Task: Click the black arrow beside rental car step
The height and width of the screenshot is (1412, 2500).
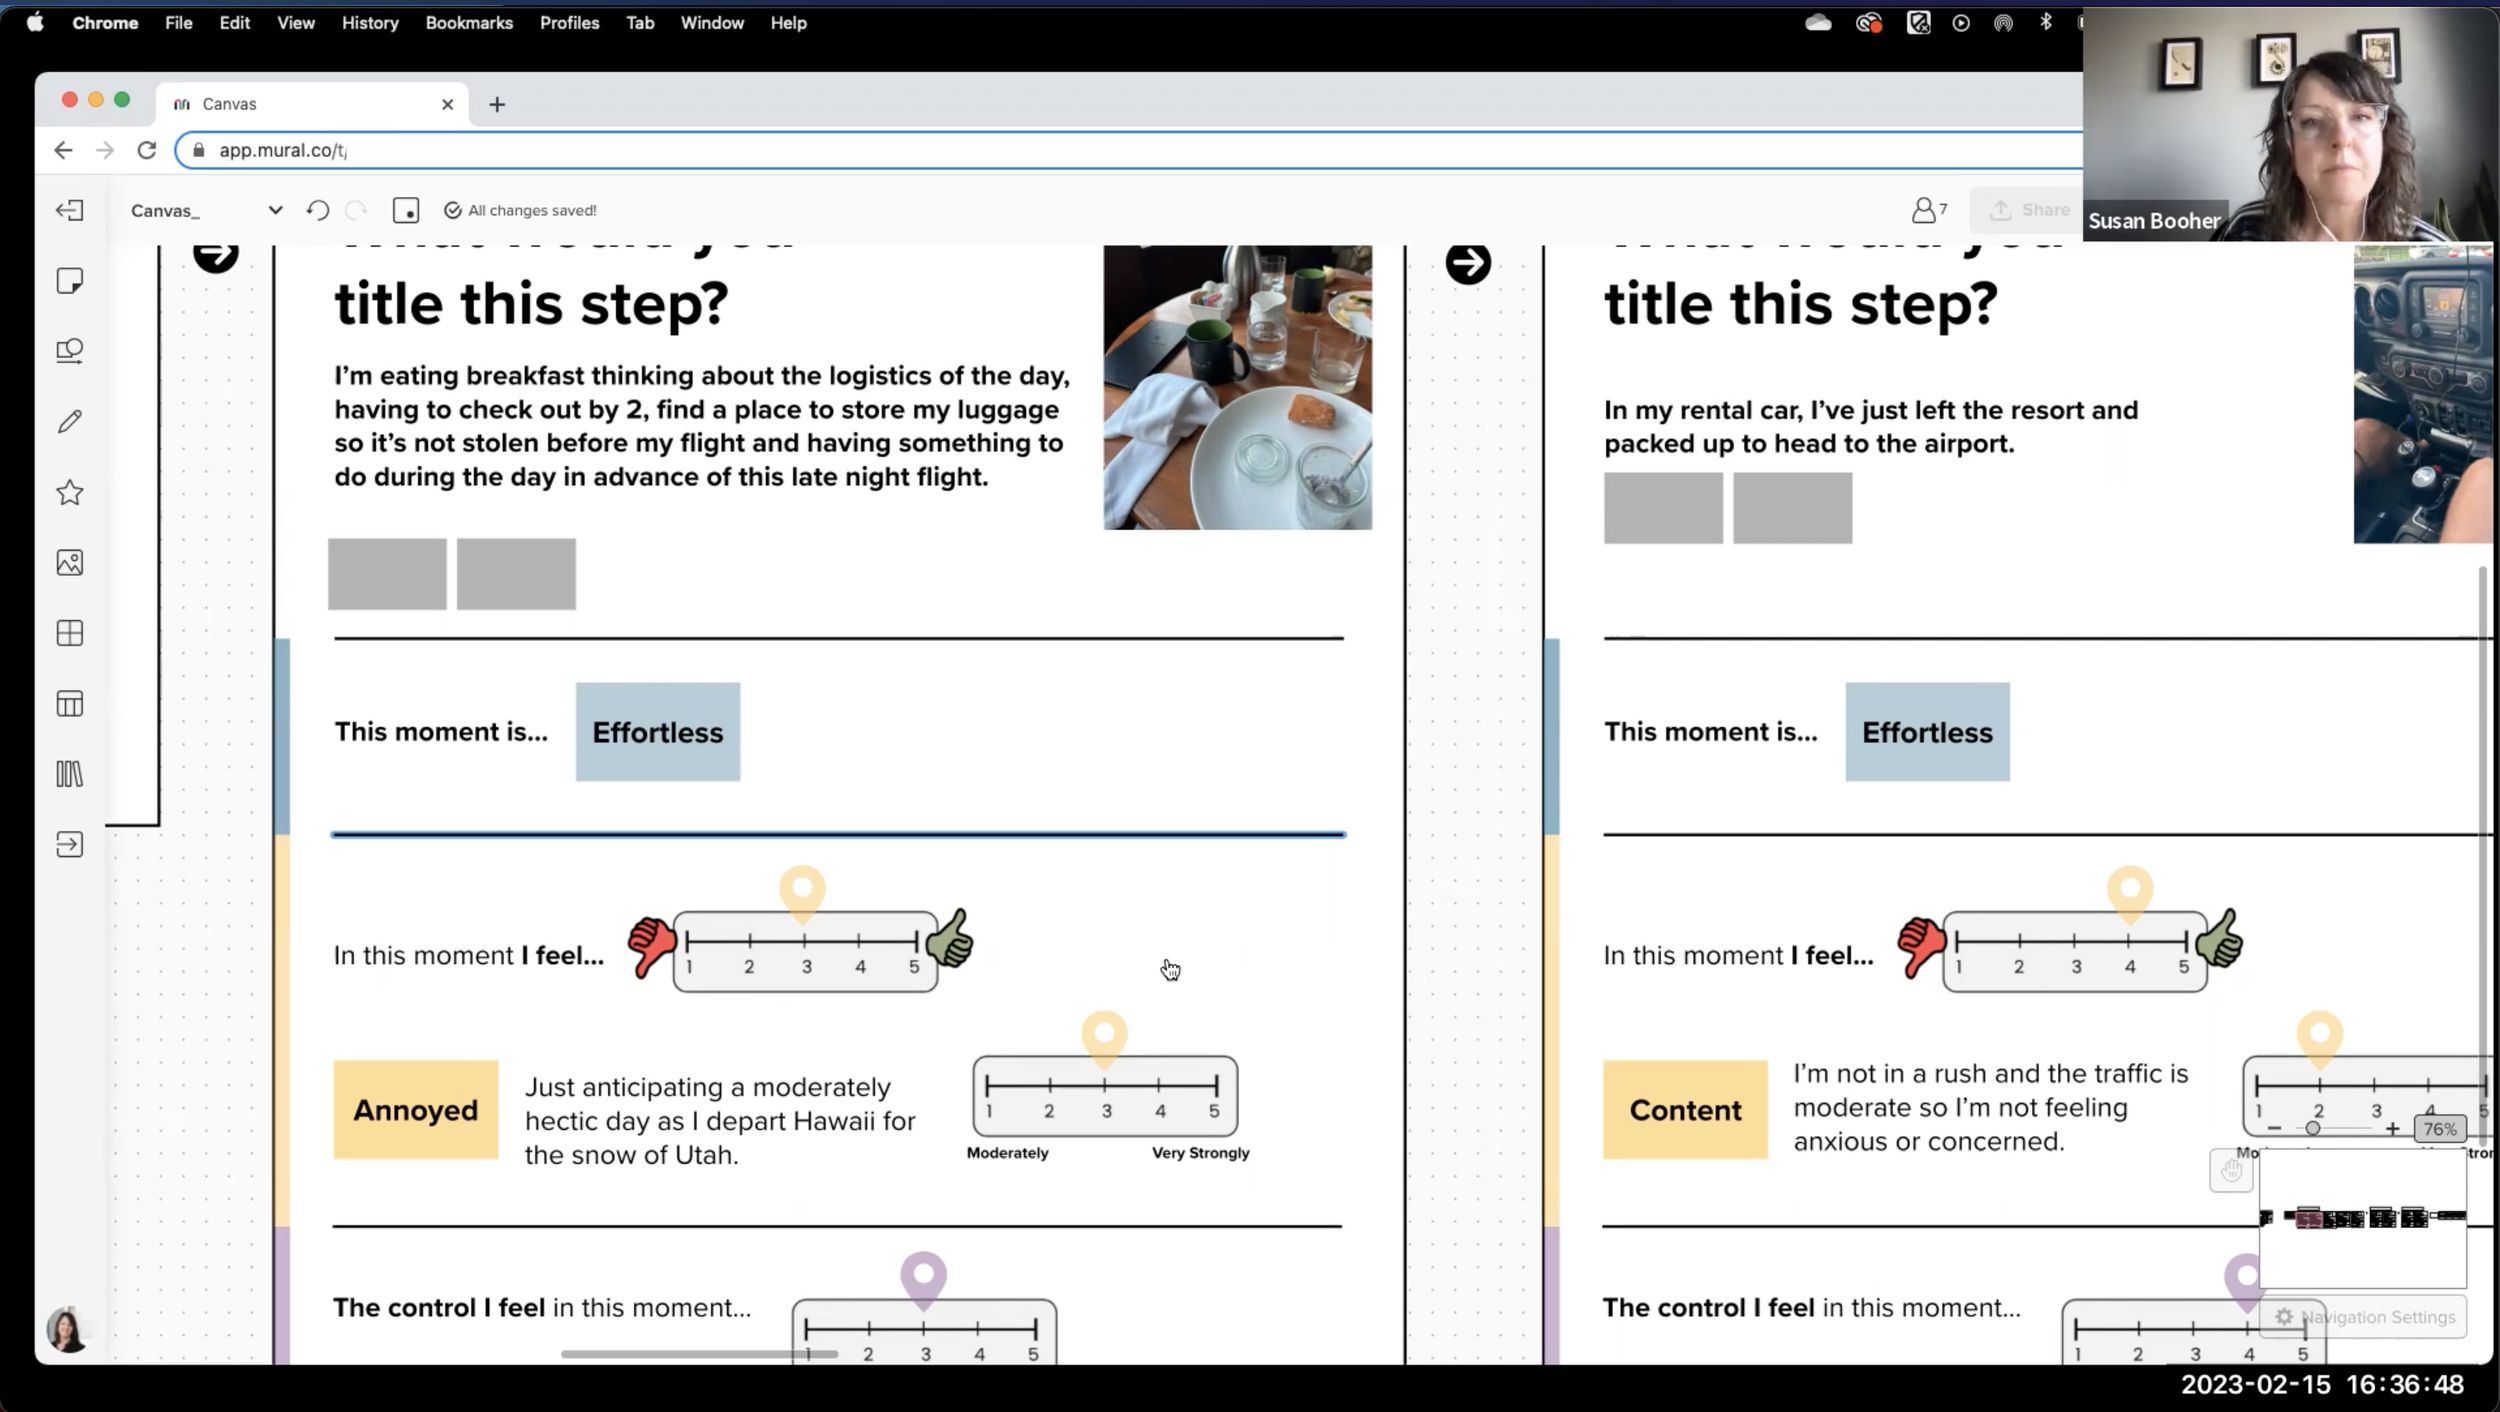Action: [x=1468, y=262]
